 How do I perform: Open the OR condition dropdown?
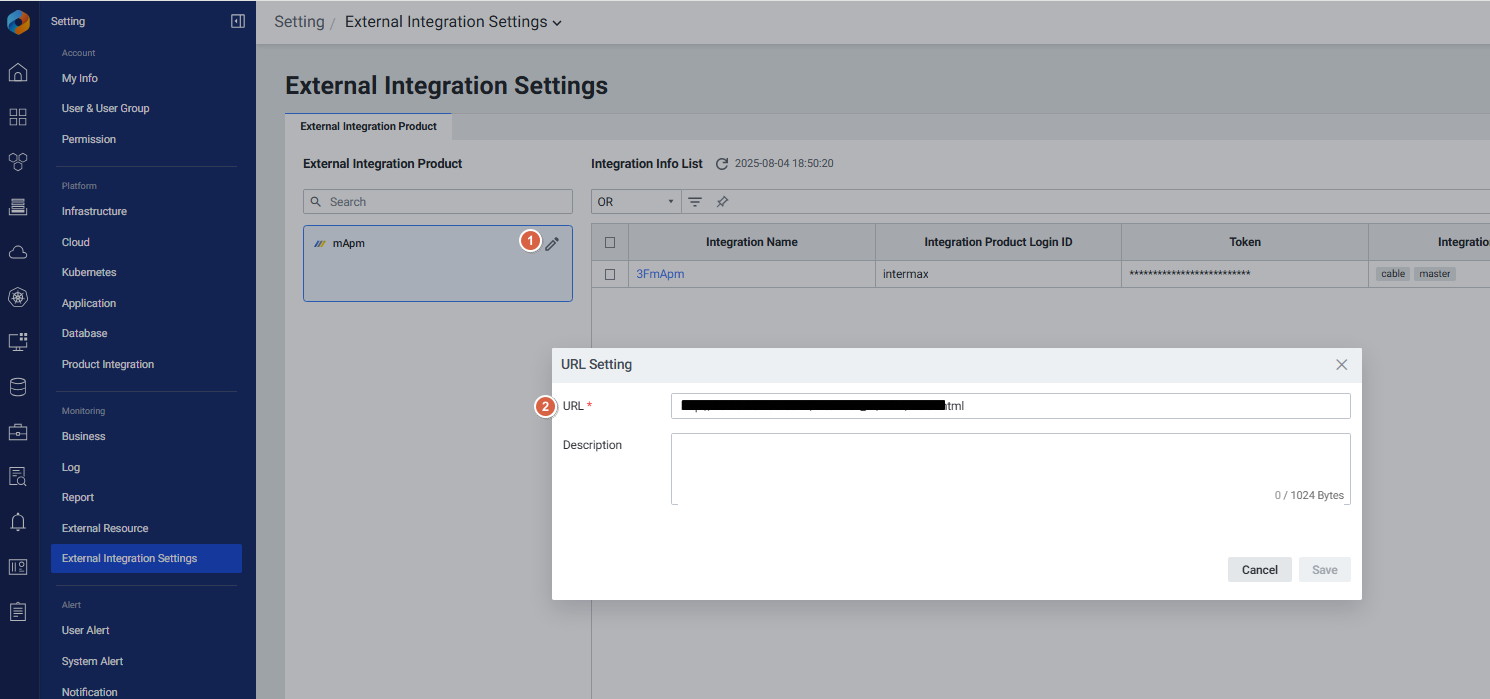(636, 202)
